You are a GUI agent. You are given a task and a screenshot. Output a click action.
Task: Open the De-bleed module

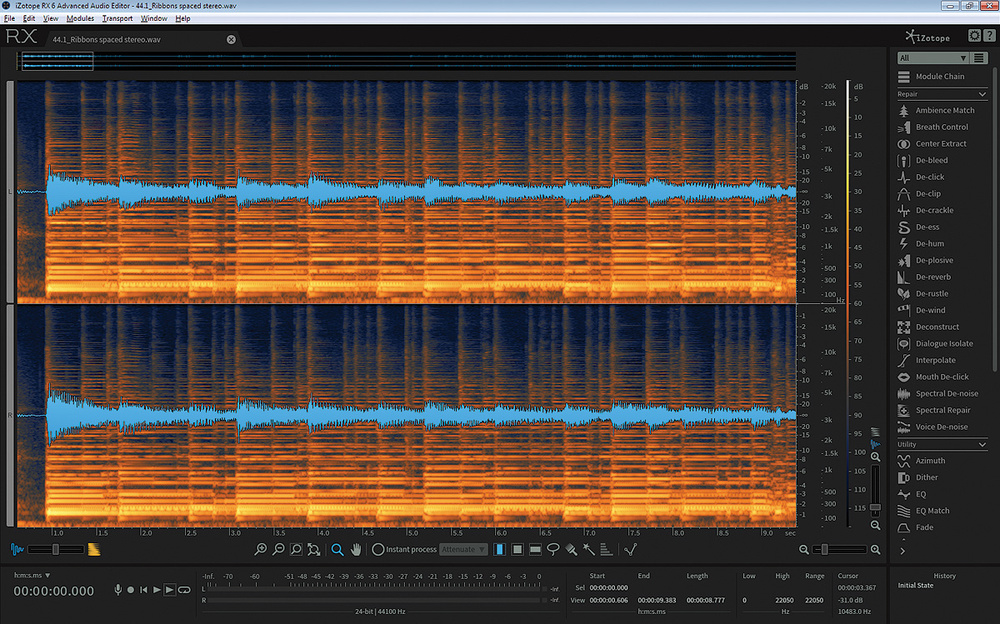[x=923, y=160]
